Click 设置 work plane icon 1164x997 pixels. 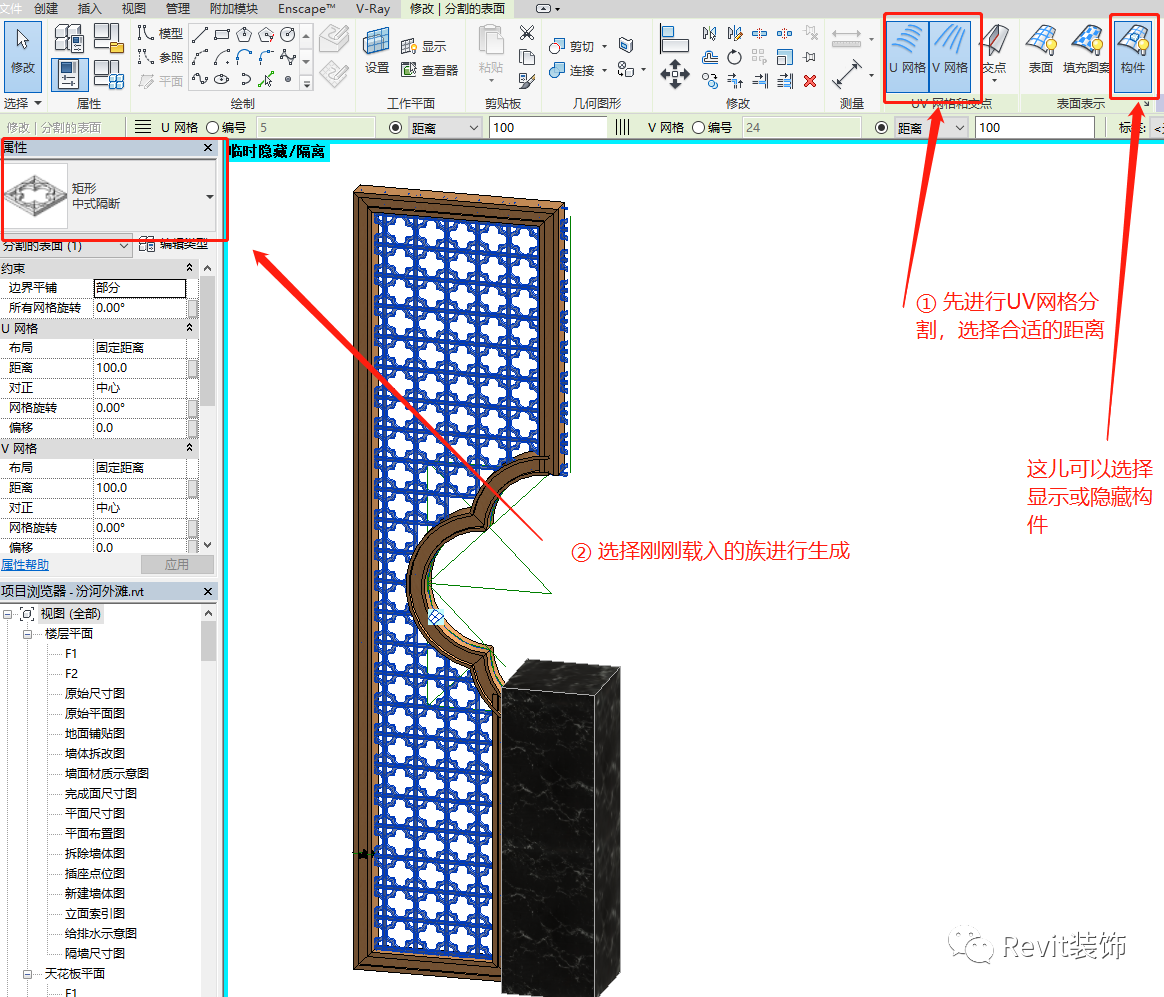(x=376, y=50)
